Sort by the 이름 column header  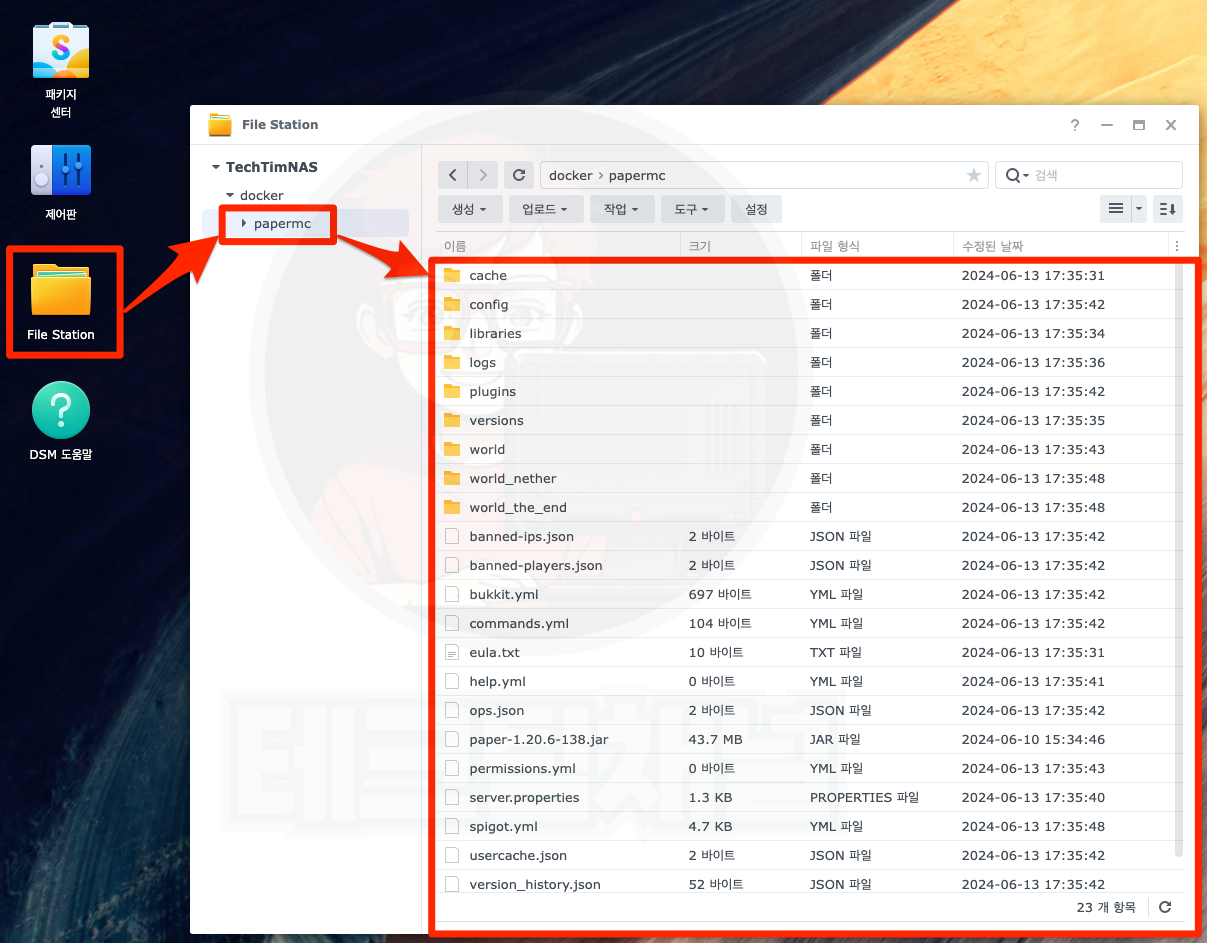(558, 246)
